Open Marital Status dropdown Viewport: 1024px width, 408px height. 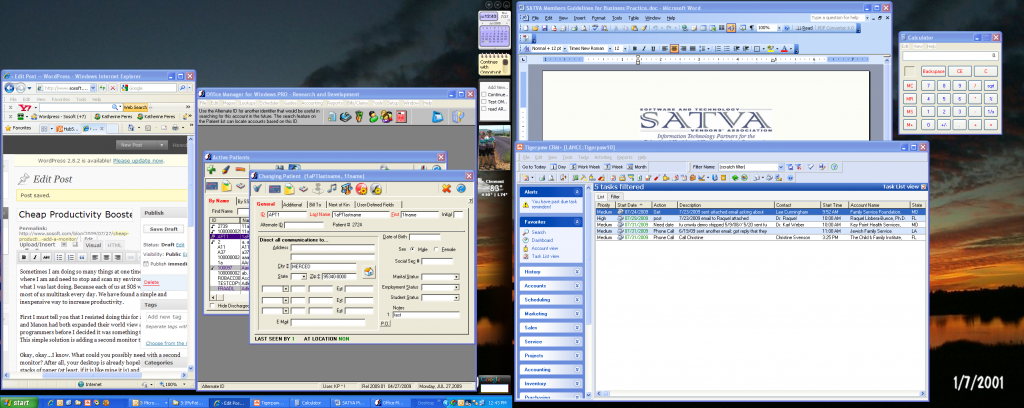point(456,277)
